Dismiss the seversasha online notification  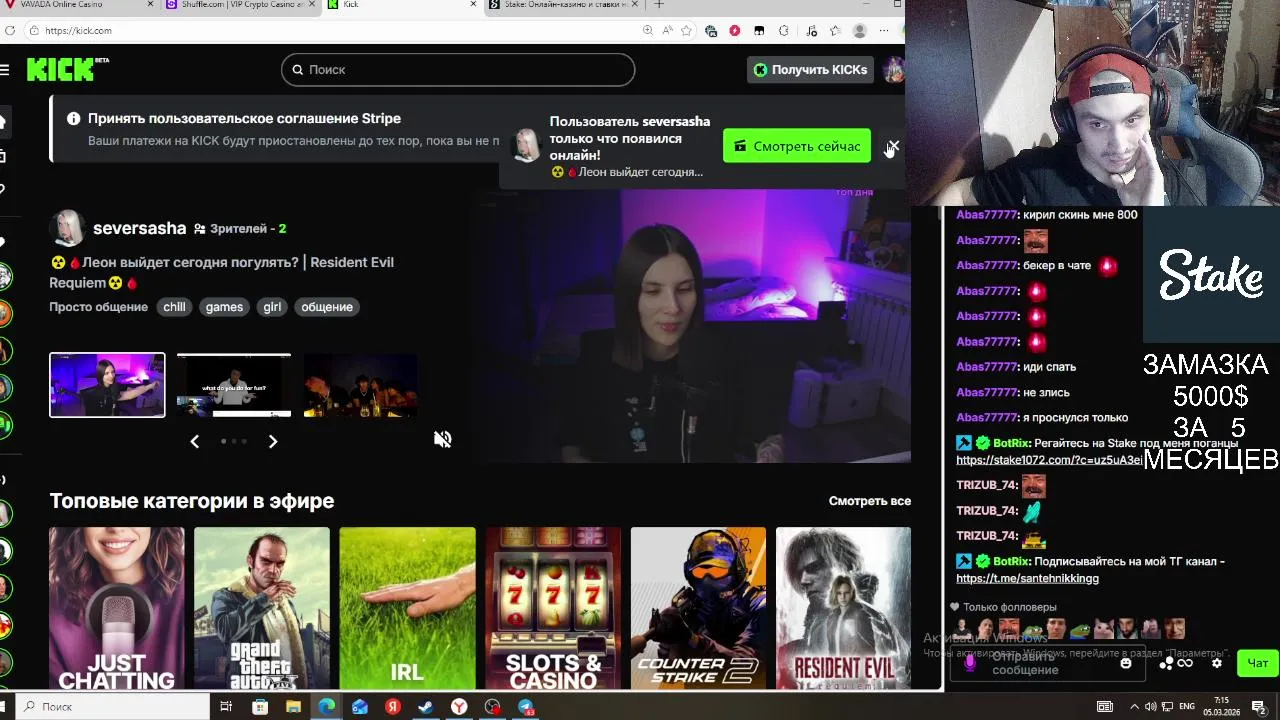893,146
